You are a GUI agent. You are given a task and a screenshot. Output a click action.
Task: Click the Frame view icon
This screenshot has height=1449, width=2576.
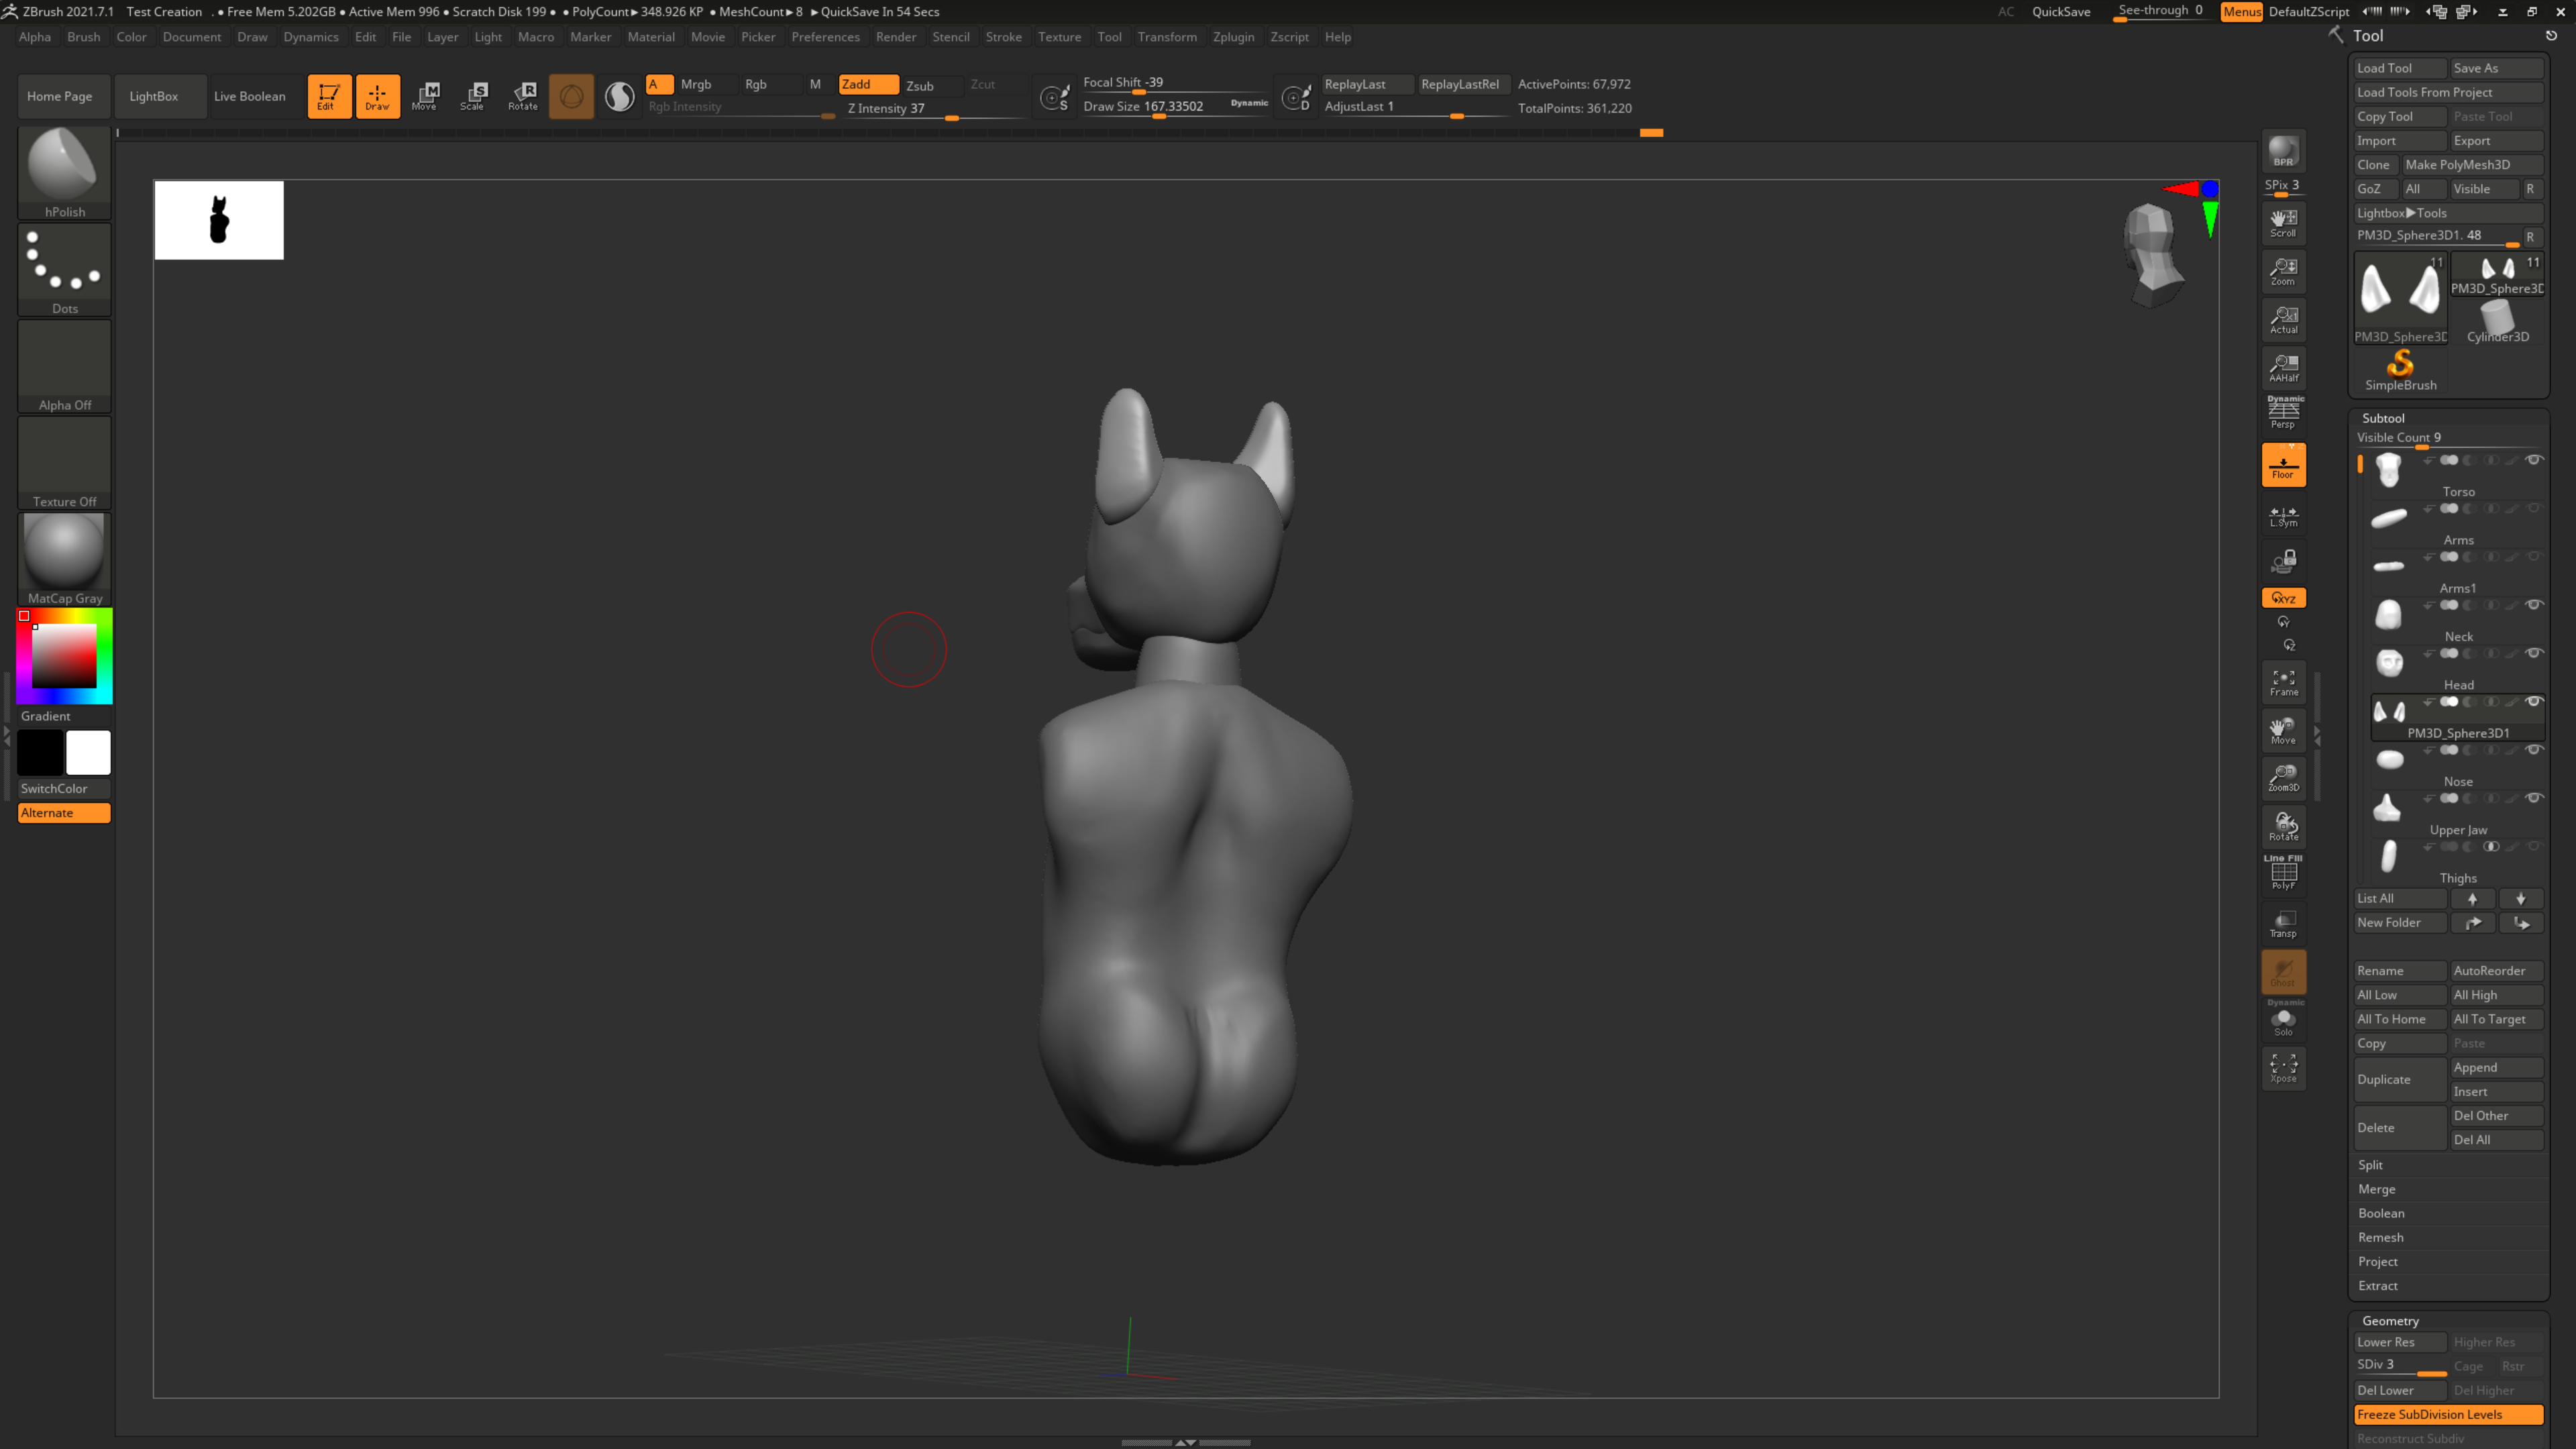click(x=2283, y=682)
